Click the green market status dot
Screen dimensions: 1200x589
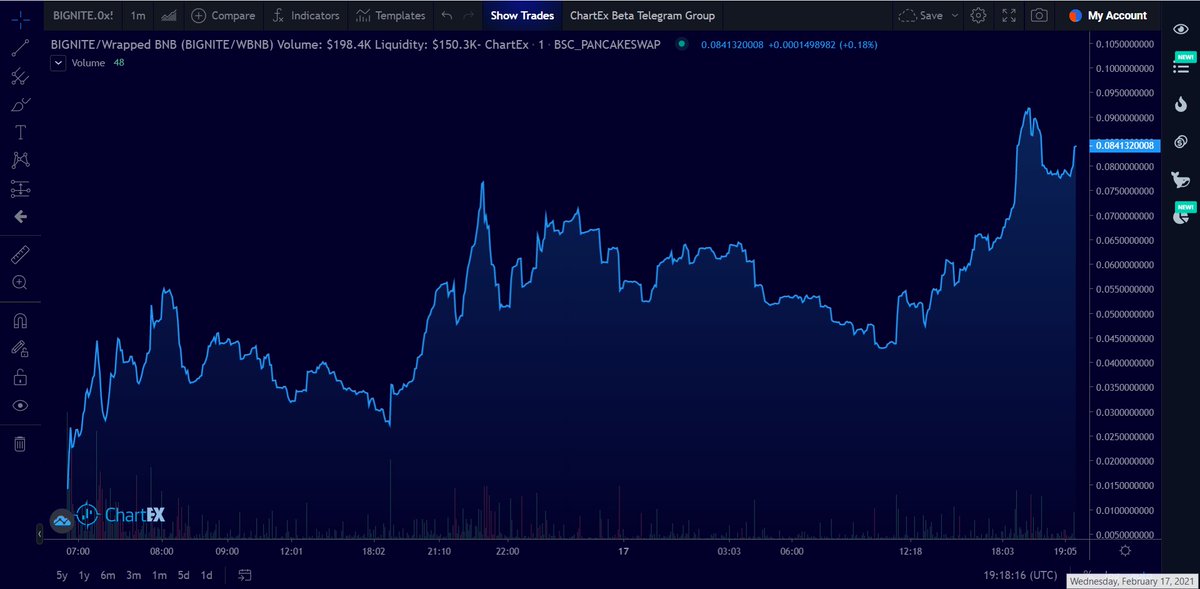[681, 44]
